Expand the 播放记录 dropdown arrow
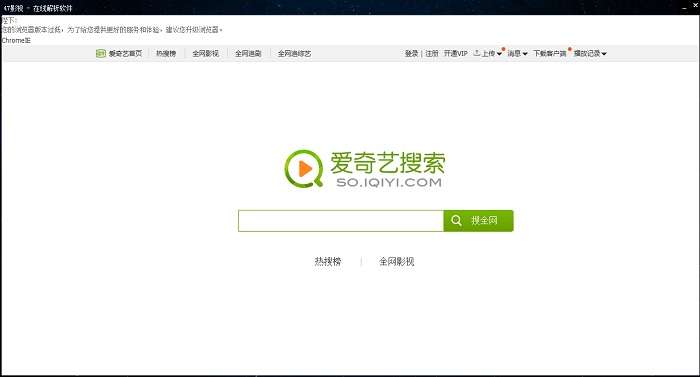 click(604, 54)
